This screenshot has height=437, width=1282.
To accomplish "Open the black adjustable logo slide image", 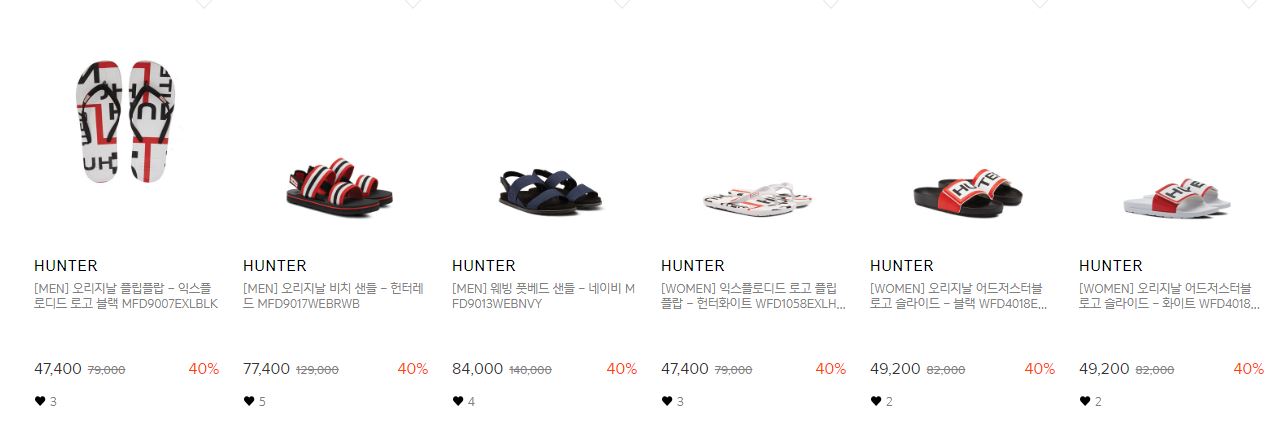I will point(968,187).
